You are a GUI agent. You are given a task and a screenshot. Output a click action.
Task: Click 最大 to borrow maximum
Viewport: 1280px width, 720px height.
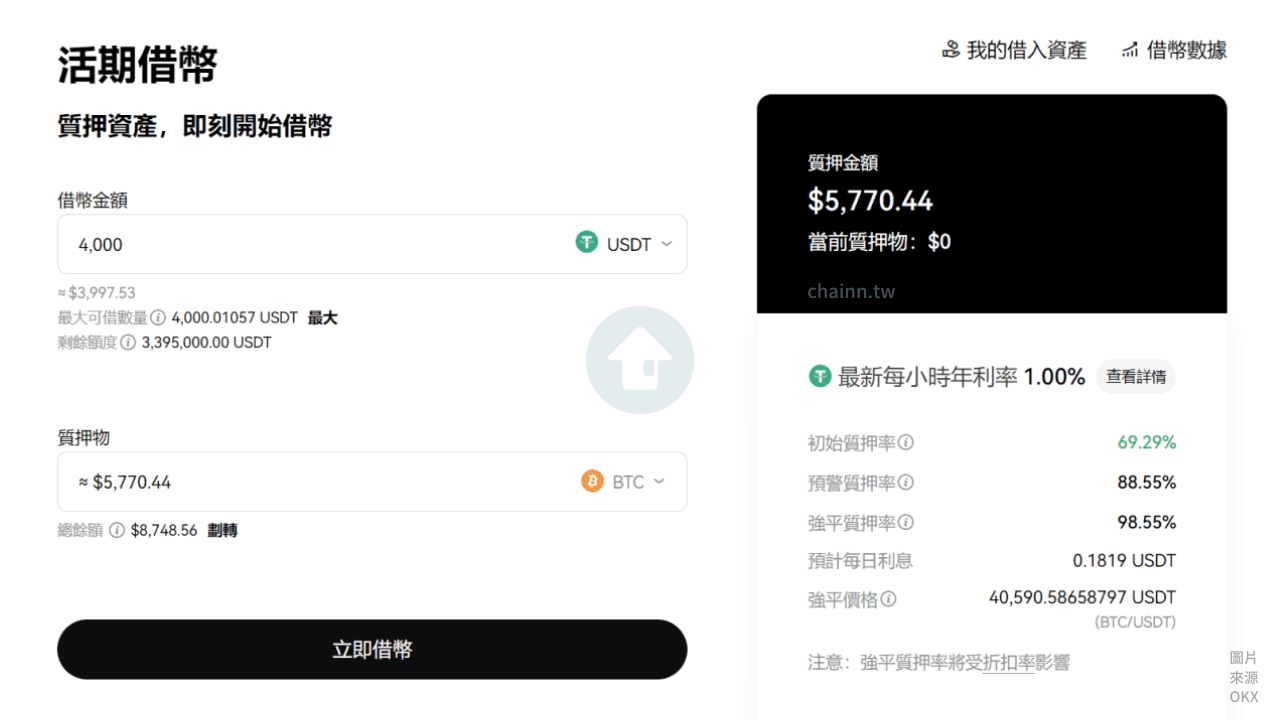(322, 318)
